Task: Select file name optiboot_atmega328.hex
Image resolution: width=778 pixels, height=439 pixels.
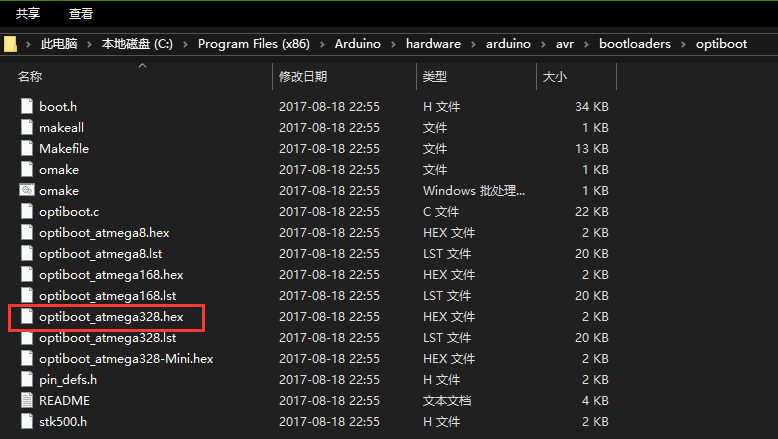Action: coord(111,316)
